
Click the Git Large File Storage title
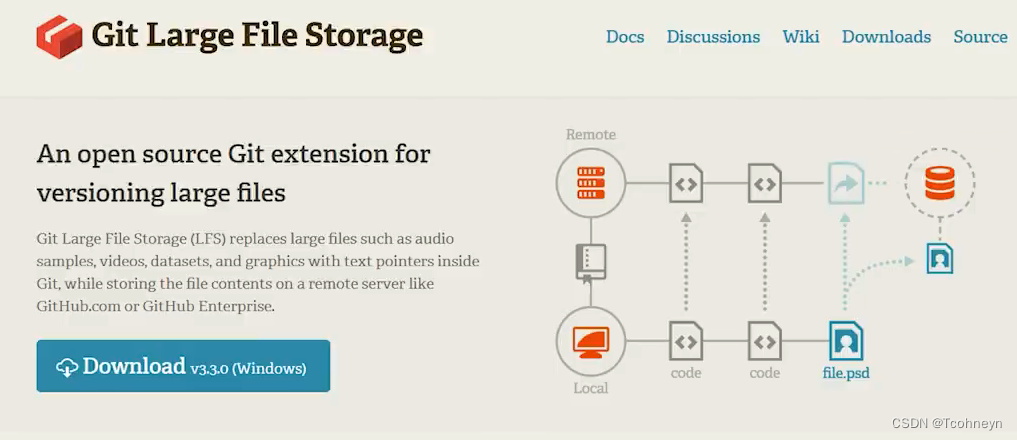click(257, 35)
